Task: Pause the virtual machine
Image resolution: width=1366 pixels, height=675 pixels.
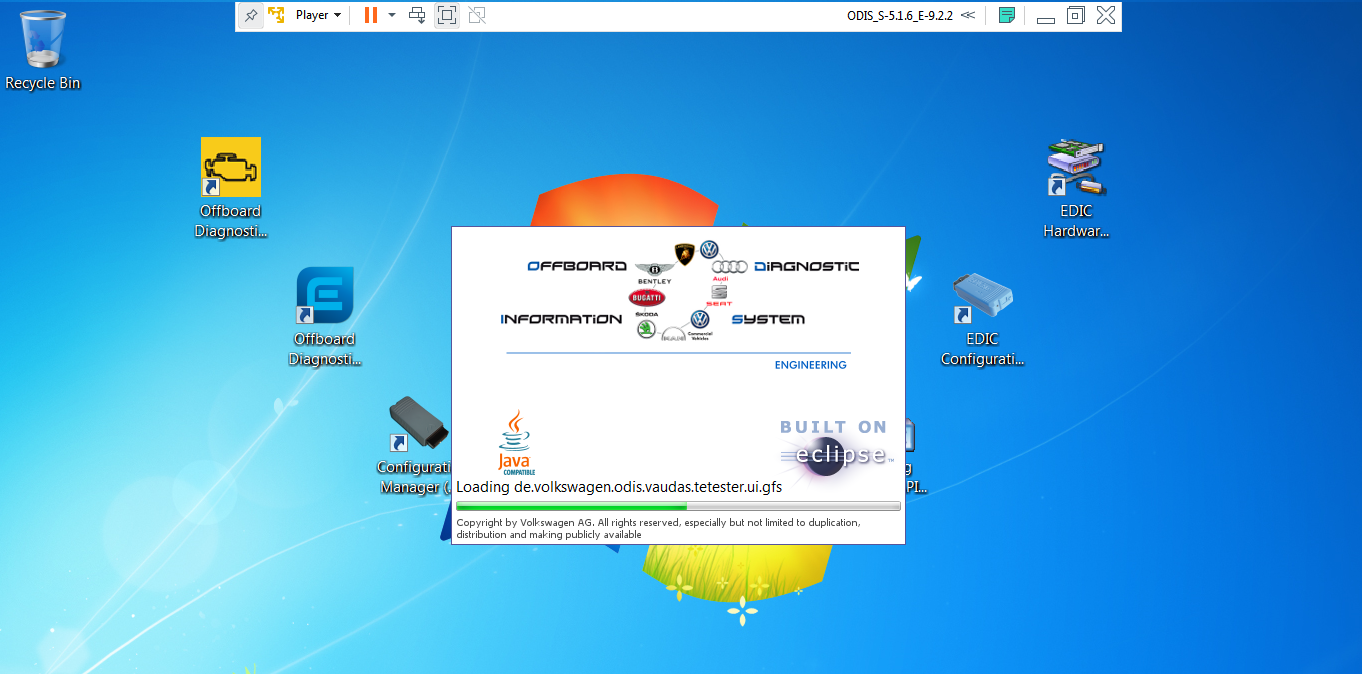Action: [x=371, y=15]
